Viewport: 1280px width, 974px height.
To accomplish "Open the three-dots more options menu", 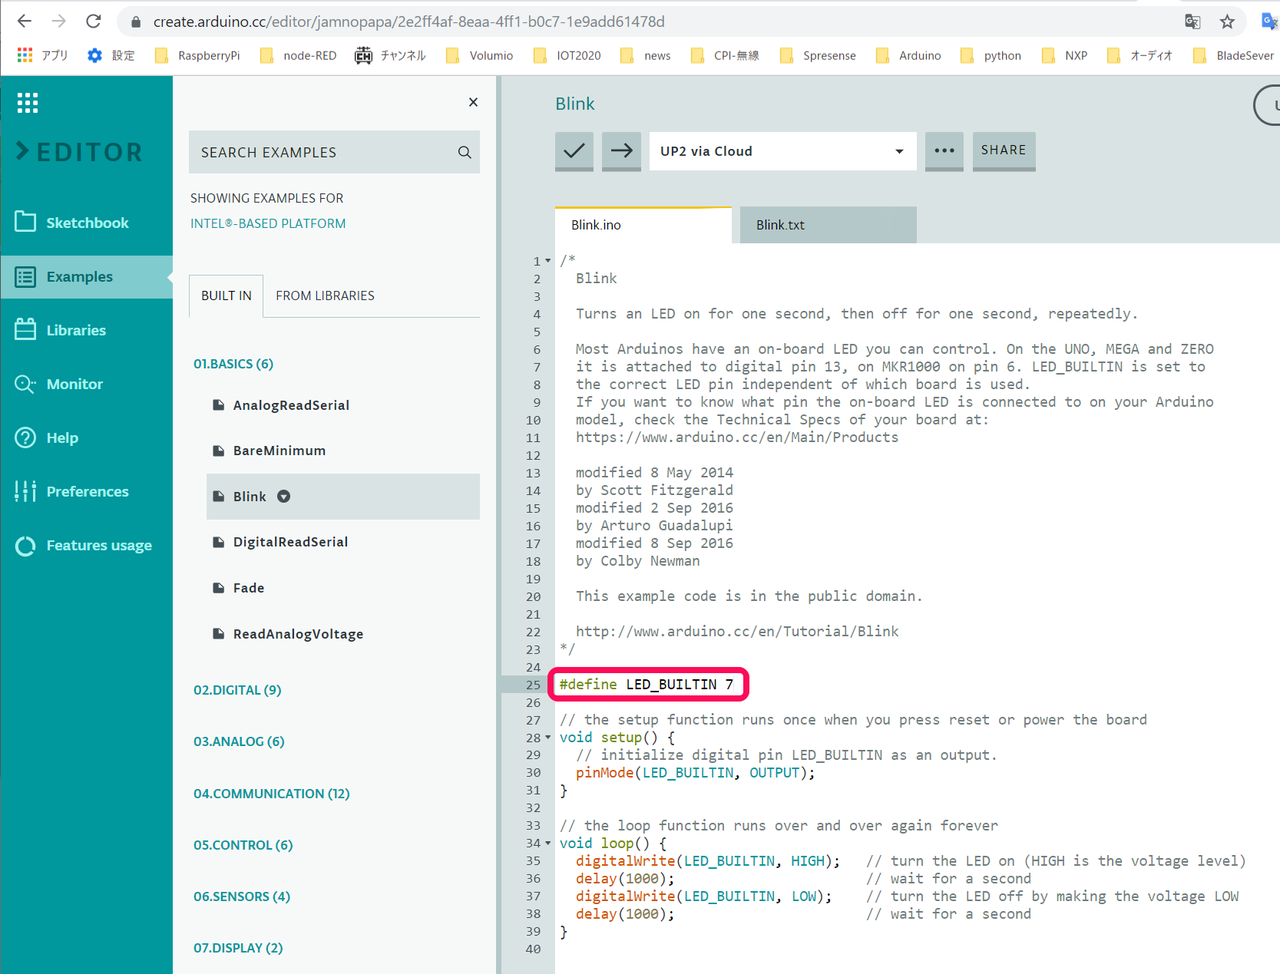I will click(944, 151).
